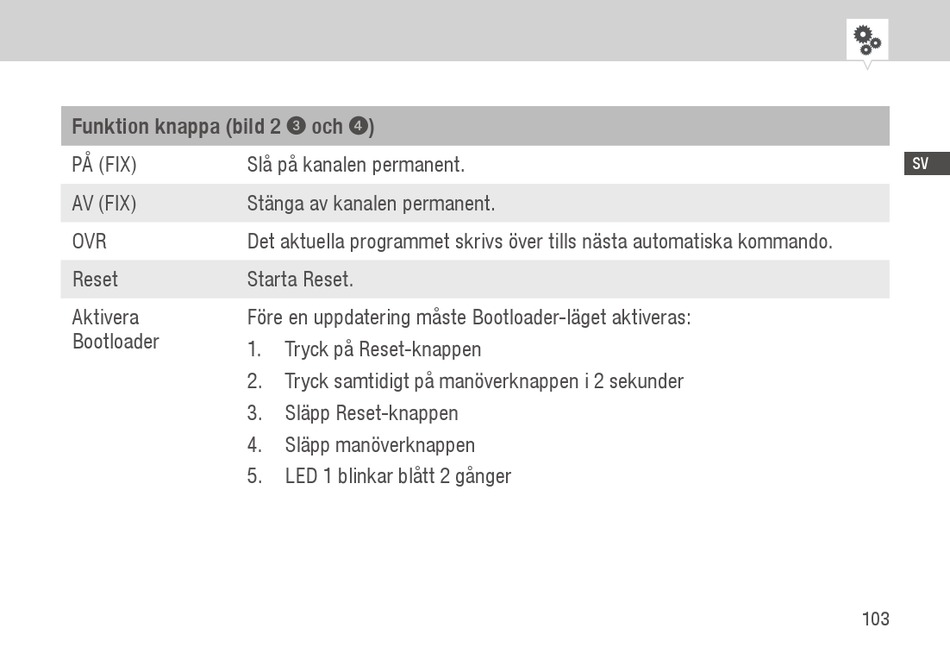950x646 pixels.
Task: Click the circled number 4 icon
Action: [359, 125]
